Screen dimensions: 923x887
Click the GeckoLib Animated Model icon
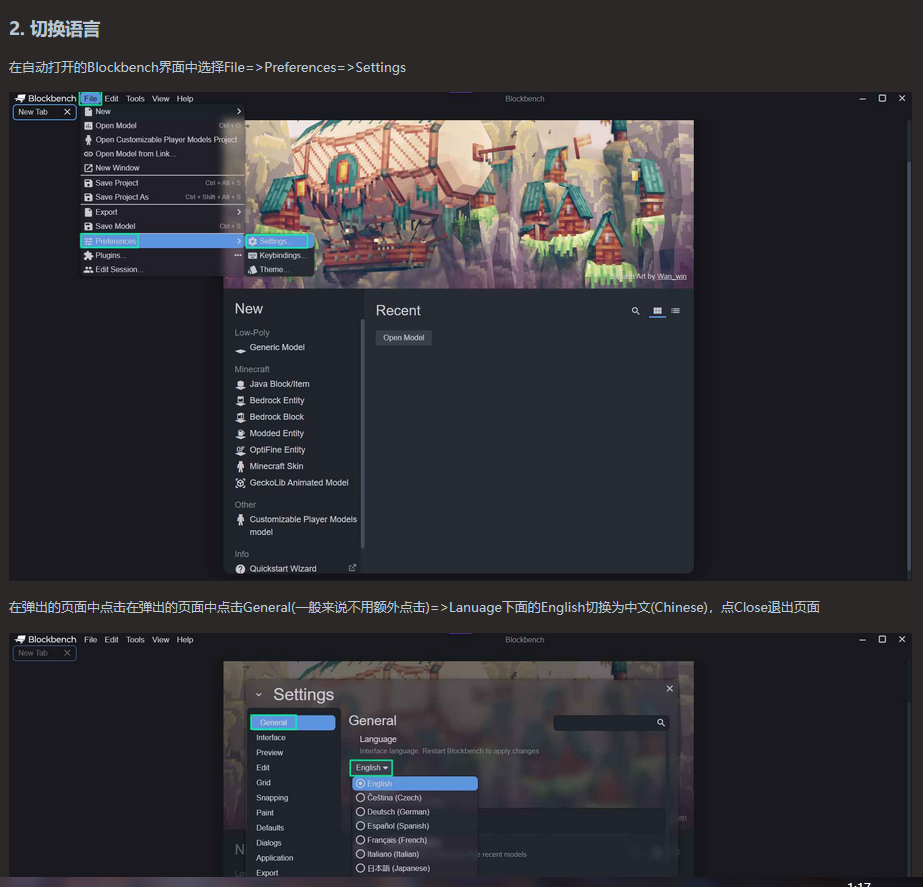pos(240,483)
